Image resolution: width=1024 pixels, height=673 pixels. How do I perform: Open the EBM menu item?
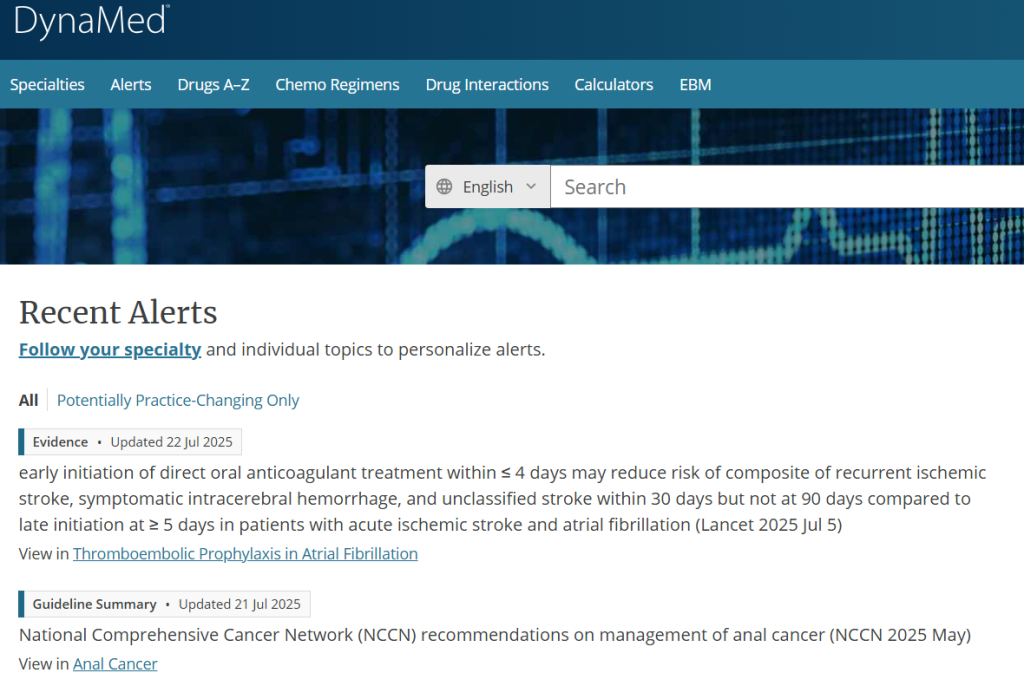point(695,84)
